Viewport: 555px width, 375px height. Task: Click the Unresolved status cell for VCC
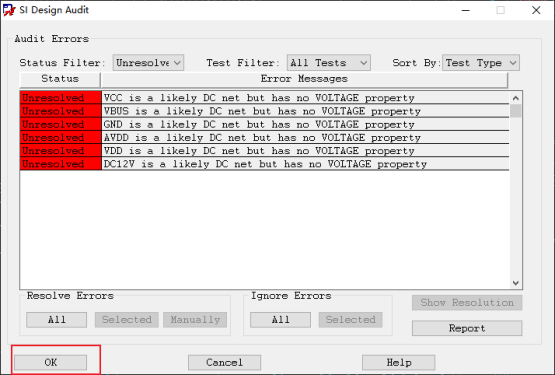[x=61, y=98]
